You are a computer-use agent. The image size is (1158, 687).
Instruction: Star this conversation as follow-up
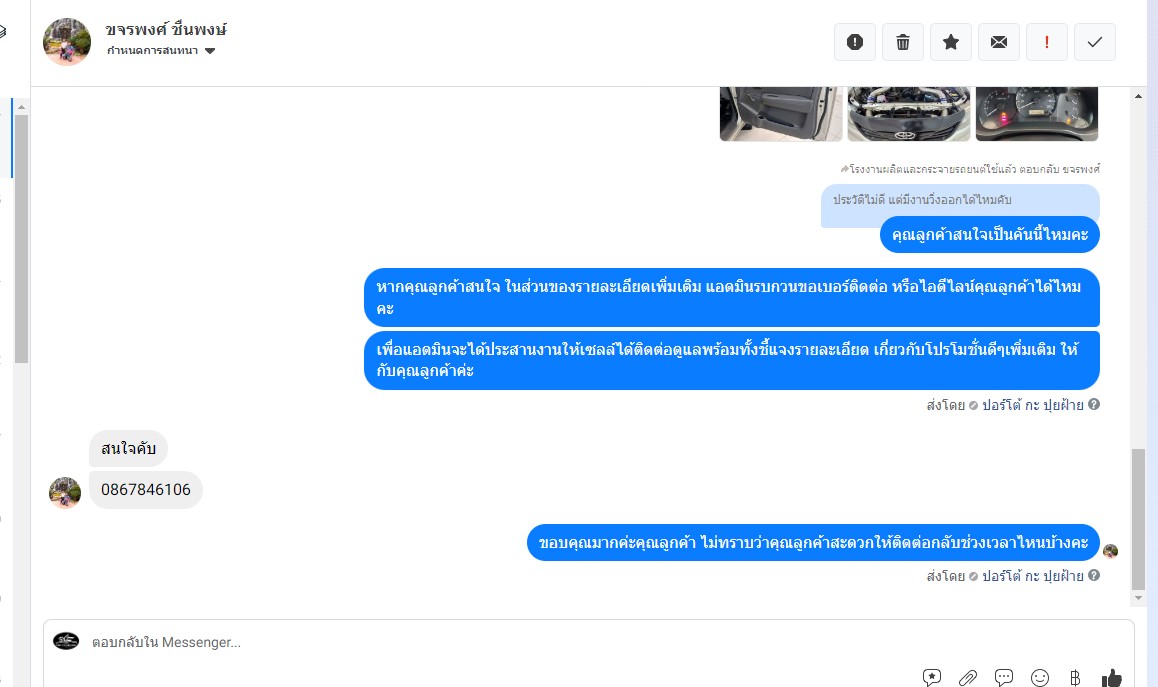point(950,42)
